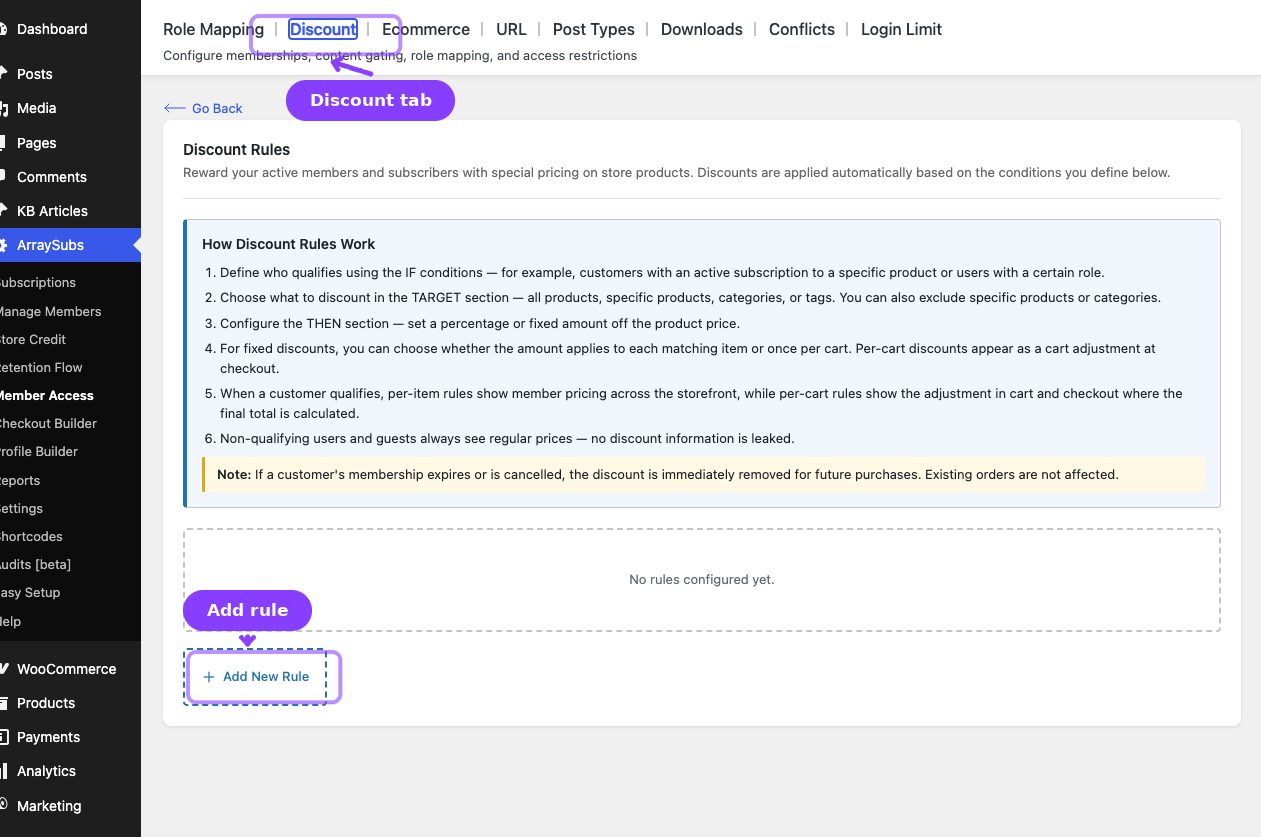The image size is (1261, 837).
Task: Select the Discount tab
Action: pos(323,29)
